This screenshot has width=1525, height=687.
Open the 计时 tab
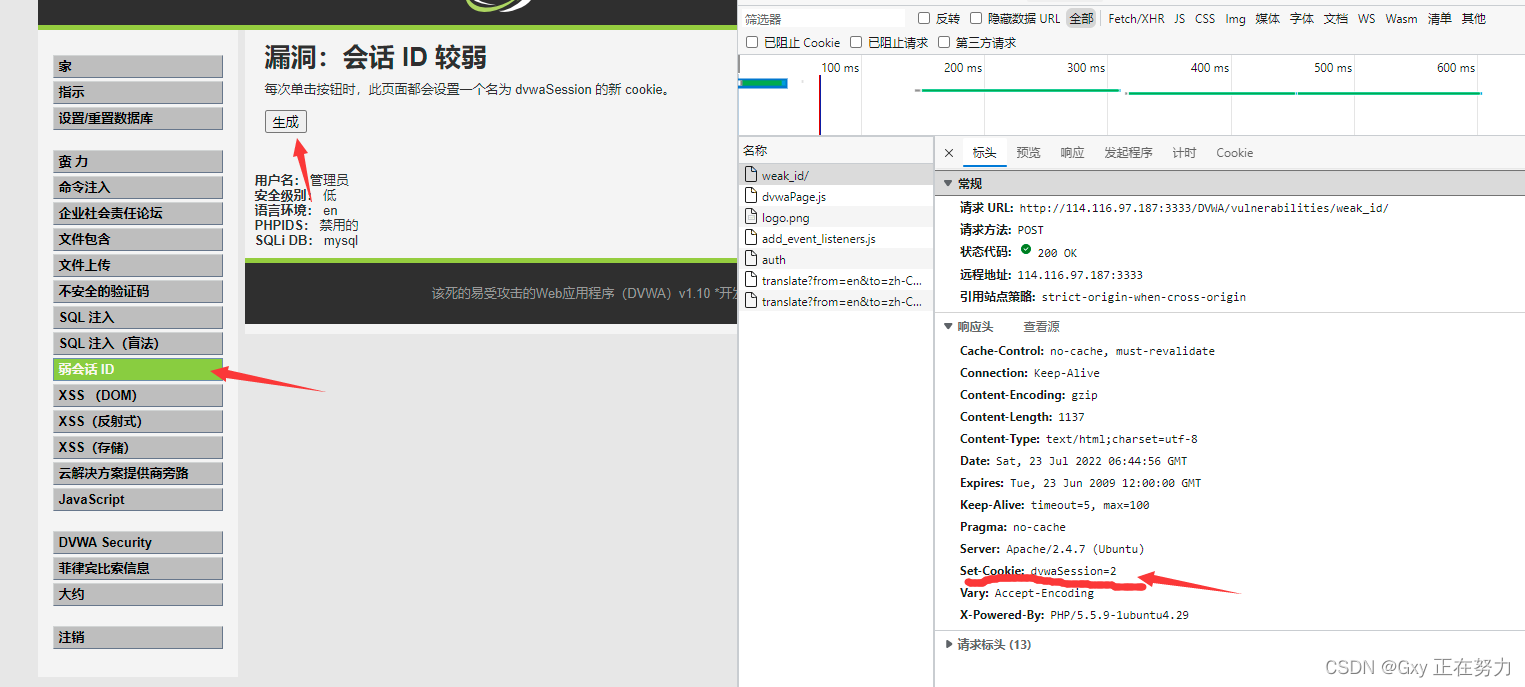pos(1184,153)
